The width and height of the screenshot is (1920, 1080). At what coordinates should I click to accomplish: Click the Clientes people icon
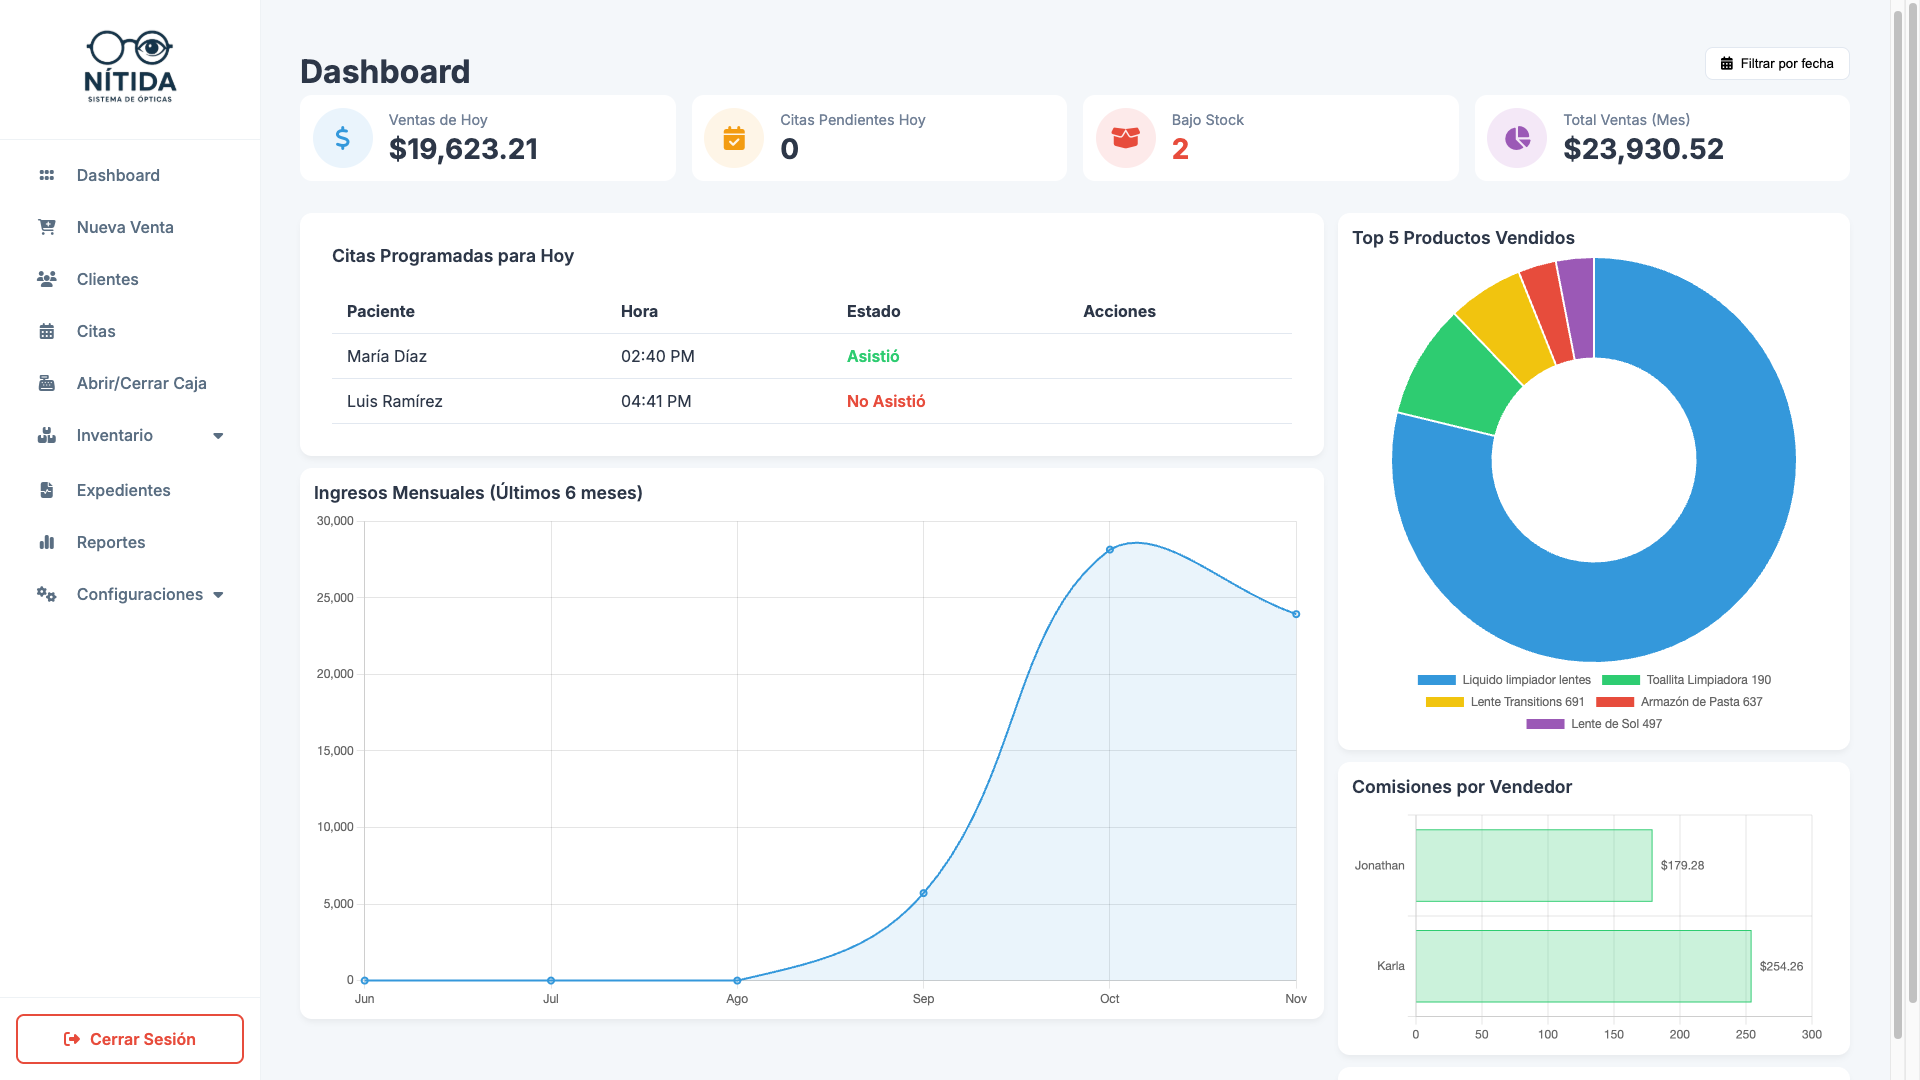click(x=46, y=279)
